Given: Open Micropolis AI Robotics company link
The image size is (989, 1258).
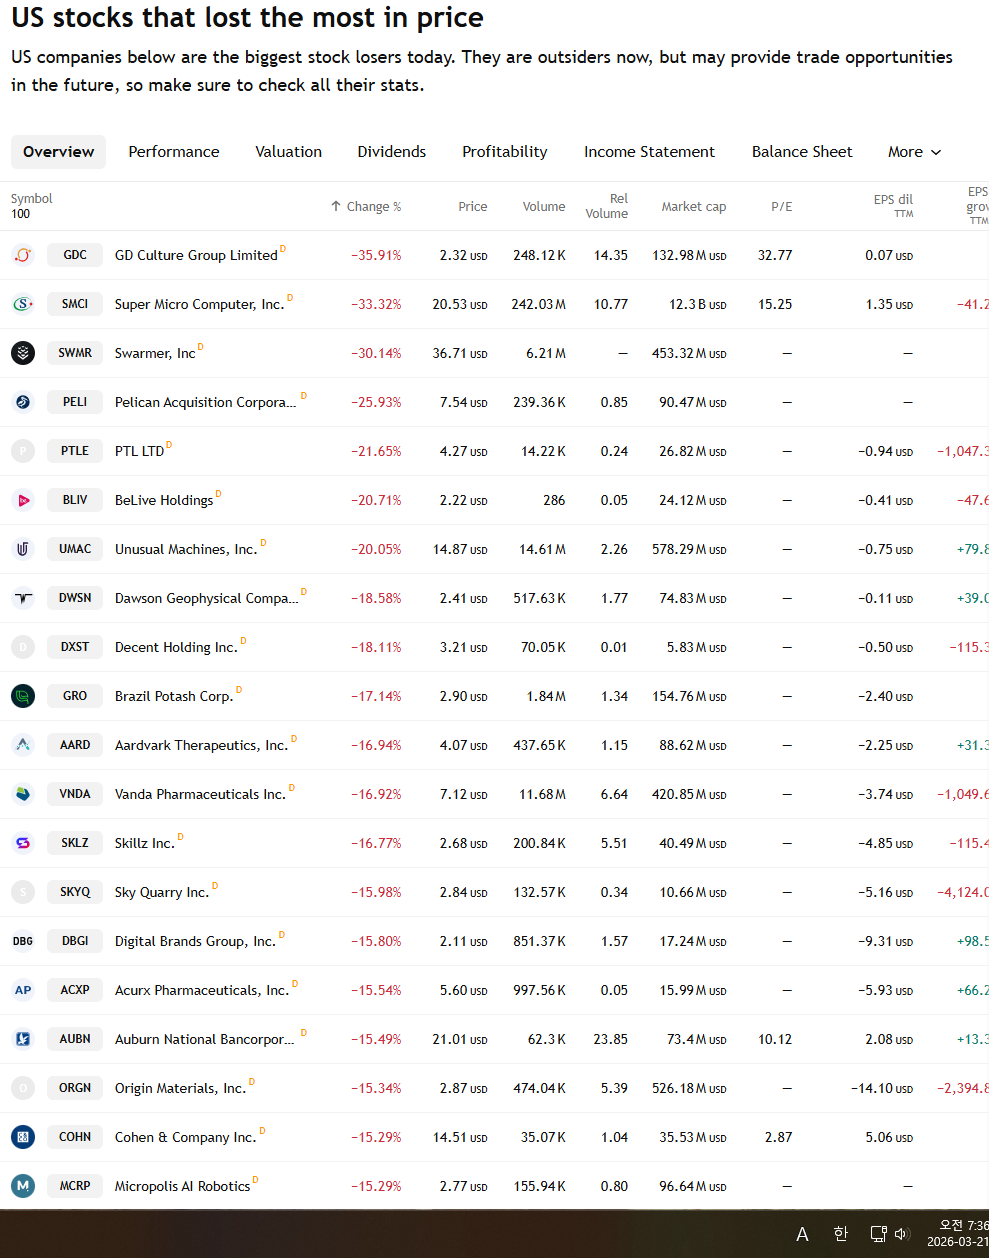Looking at the screenshot, I should [x=182, y=1186].
